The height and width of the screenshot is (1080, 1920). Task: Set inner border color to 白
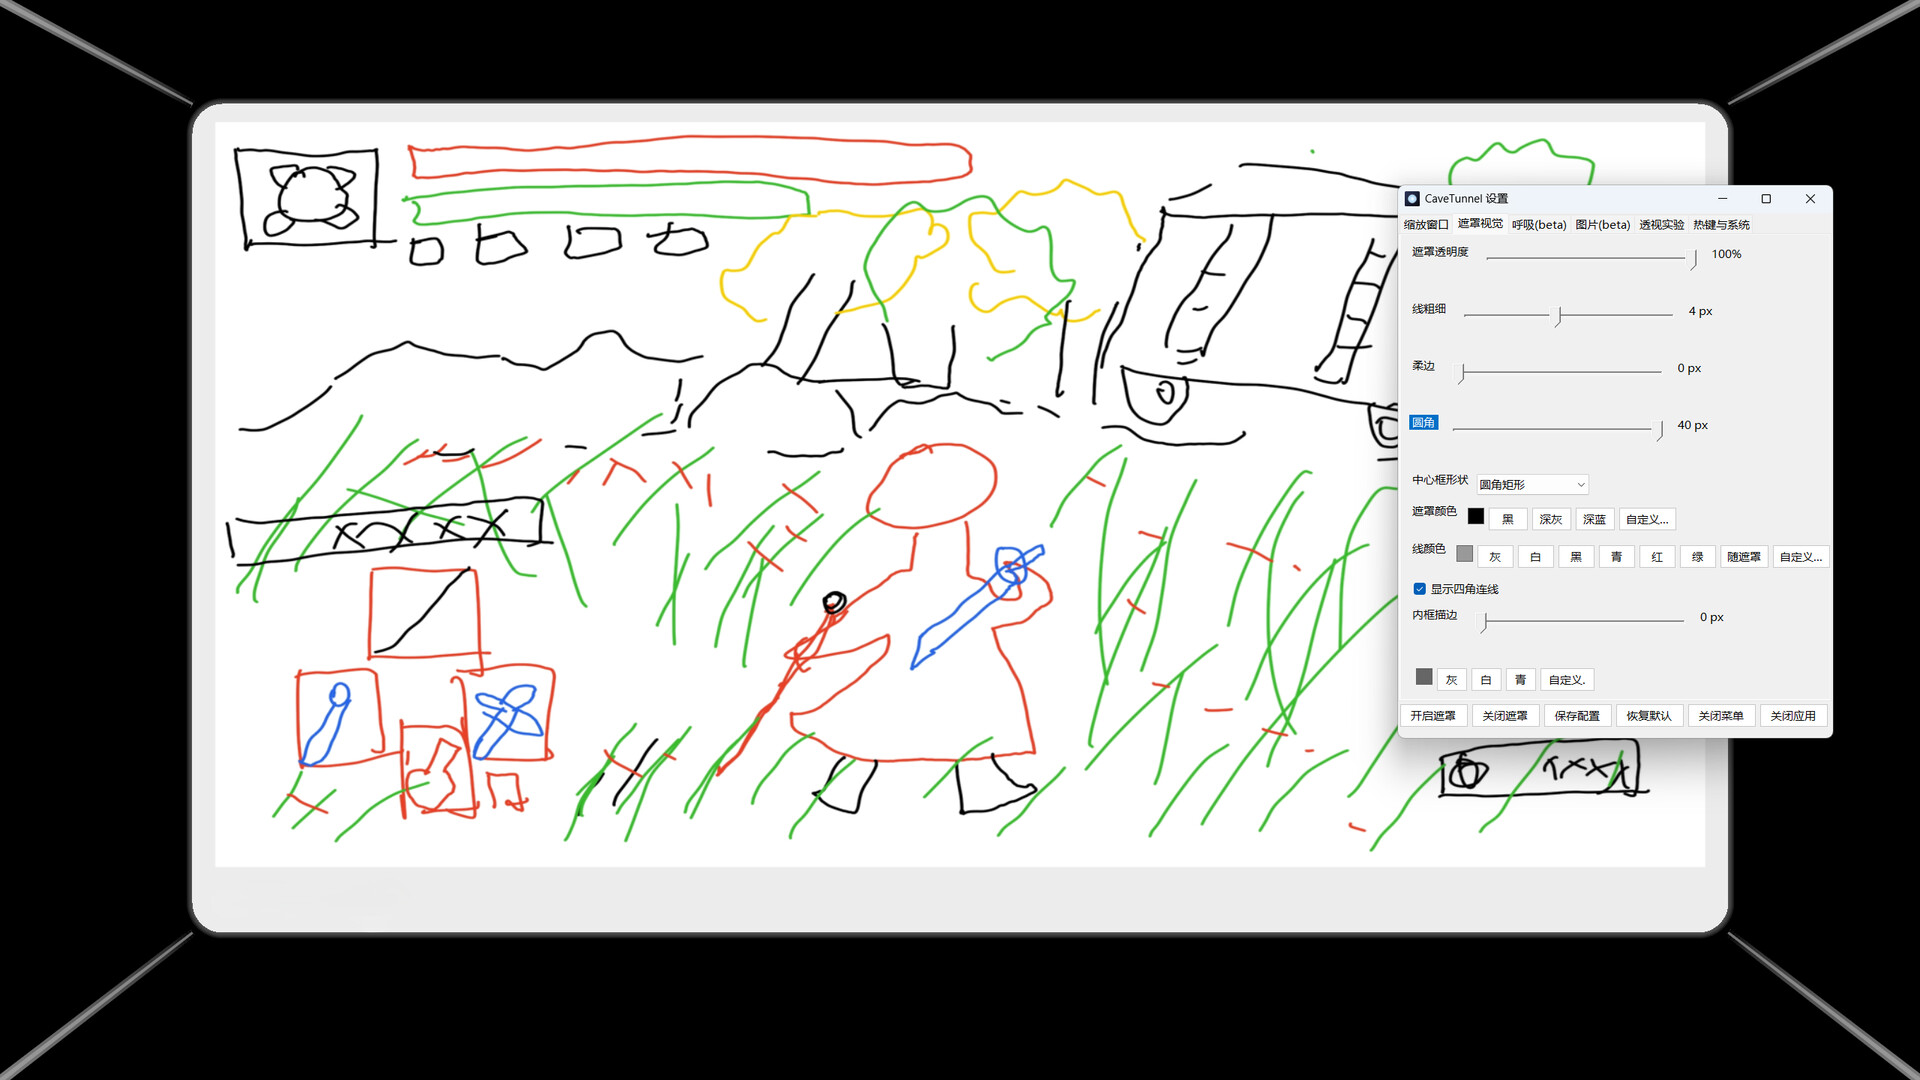pyautogui.click(x=1486, y=680)
